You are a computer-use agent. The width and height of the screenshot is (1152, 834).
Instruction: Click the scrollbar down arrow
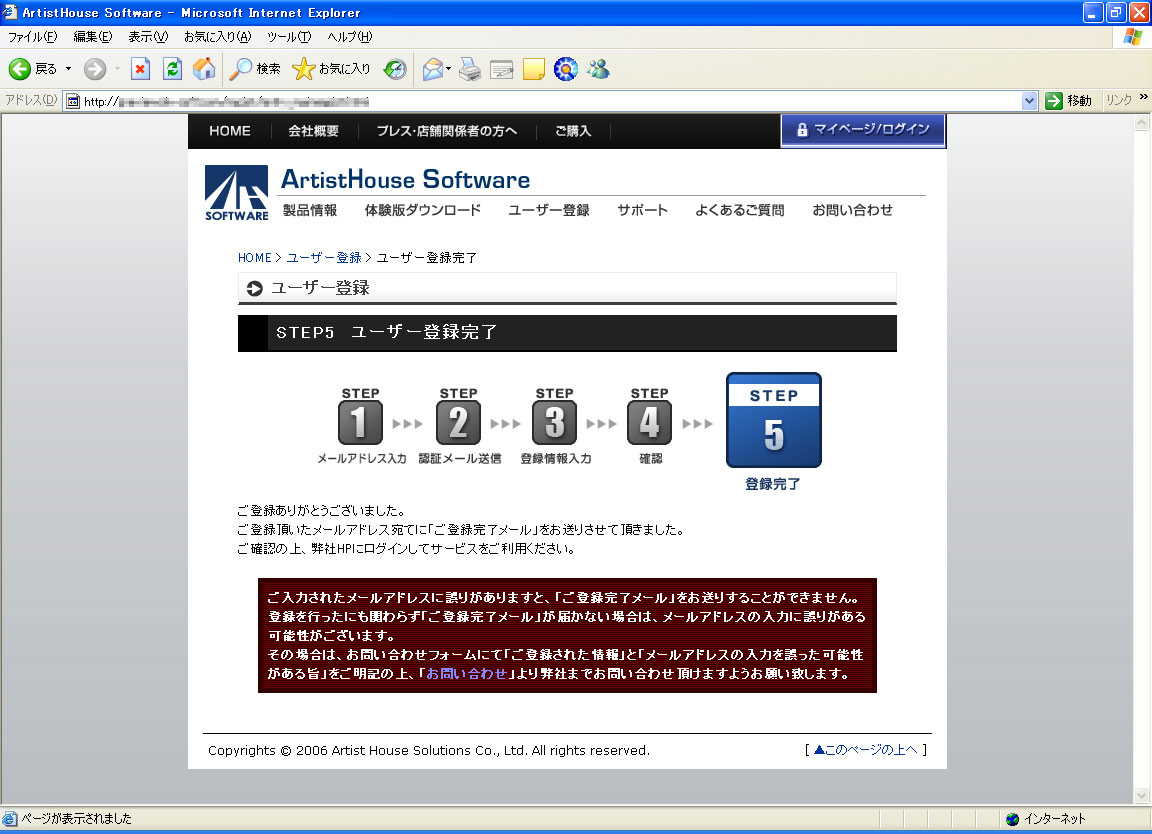tap(1142, 795)
